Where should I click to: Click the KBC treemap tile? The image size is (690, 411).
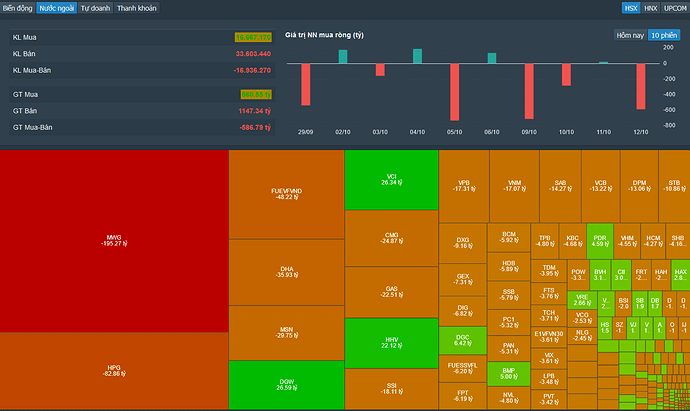tap(573, 241)
